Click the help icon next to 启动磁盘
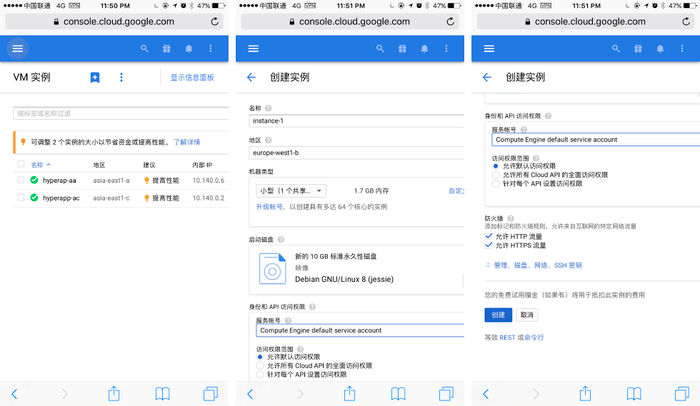 coord(281,239)
